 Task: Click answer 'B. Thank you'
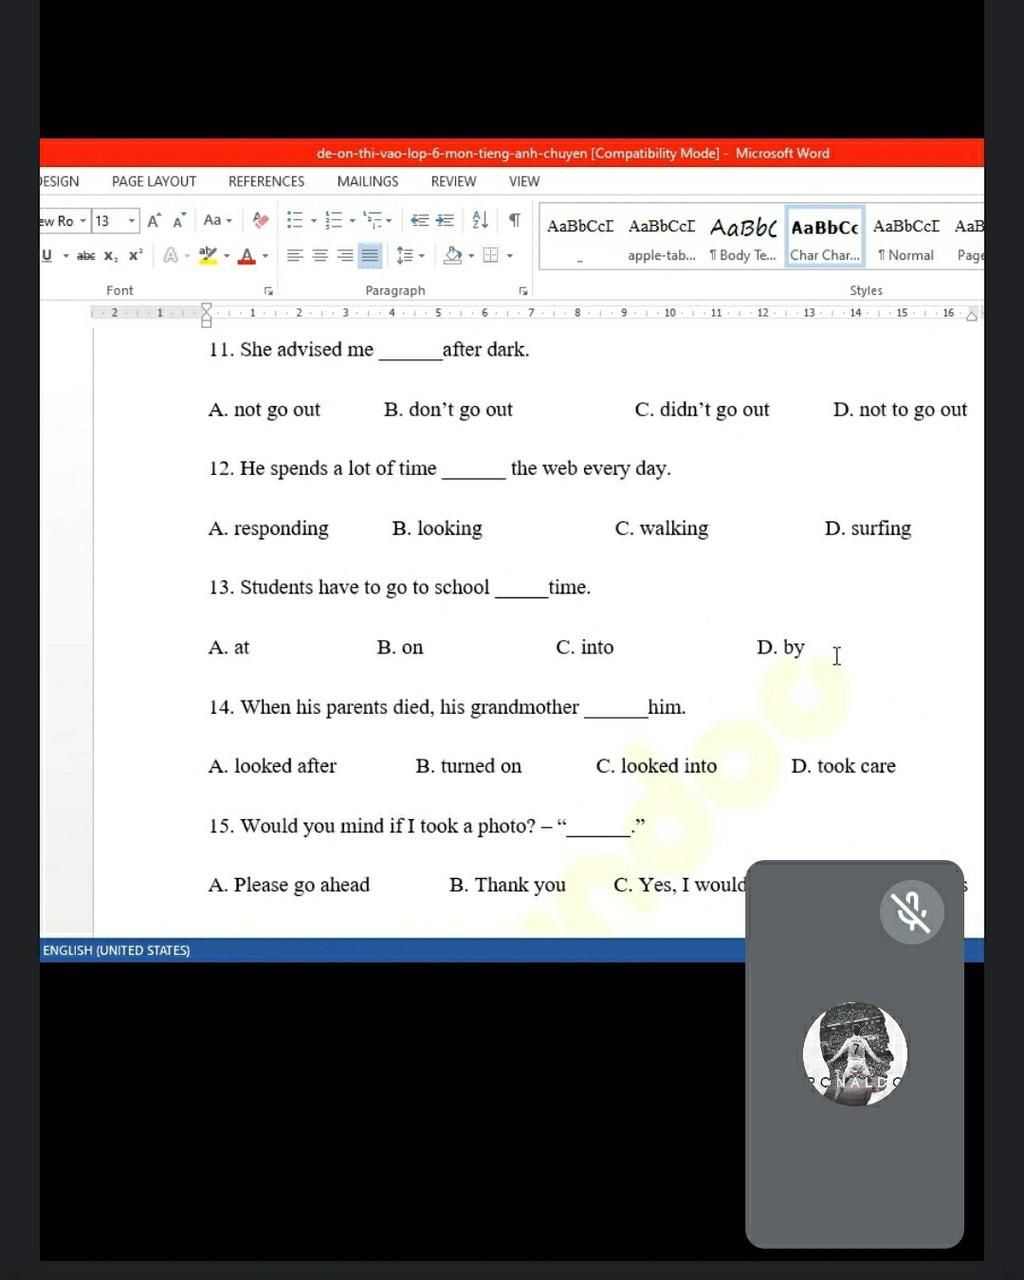pos(507,885)
